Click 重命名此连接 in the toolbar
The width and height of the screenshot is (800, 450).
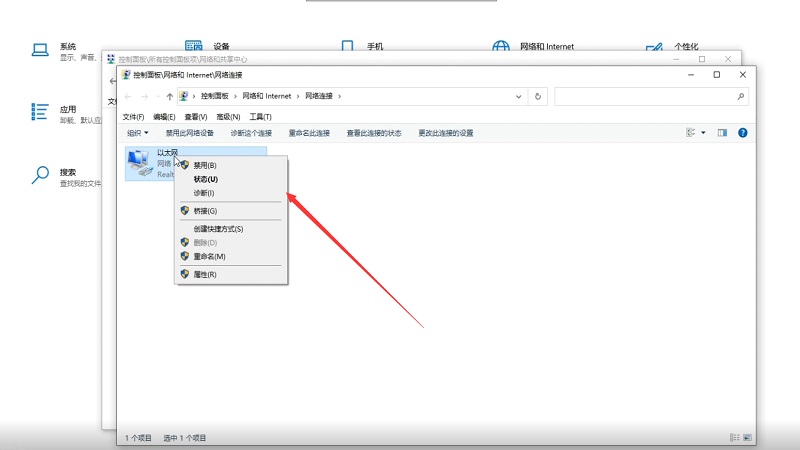tap(309, 133)
